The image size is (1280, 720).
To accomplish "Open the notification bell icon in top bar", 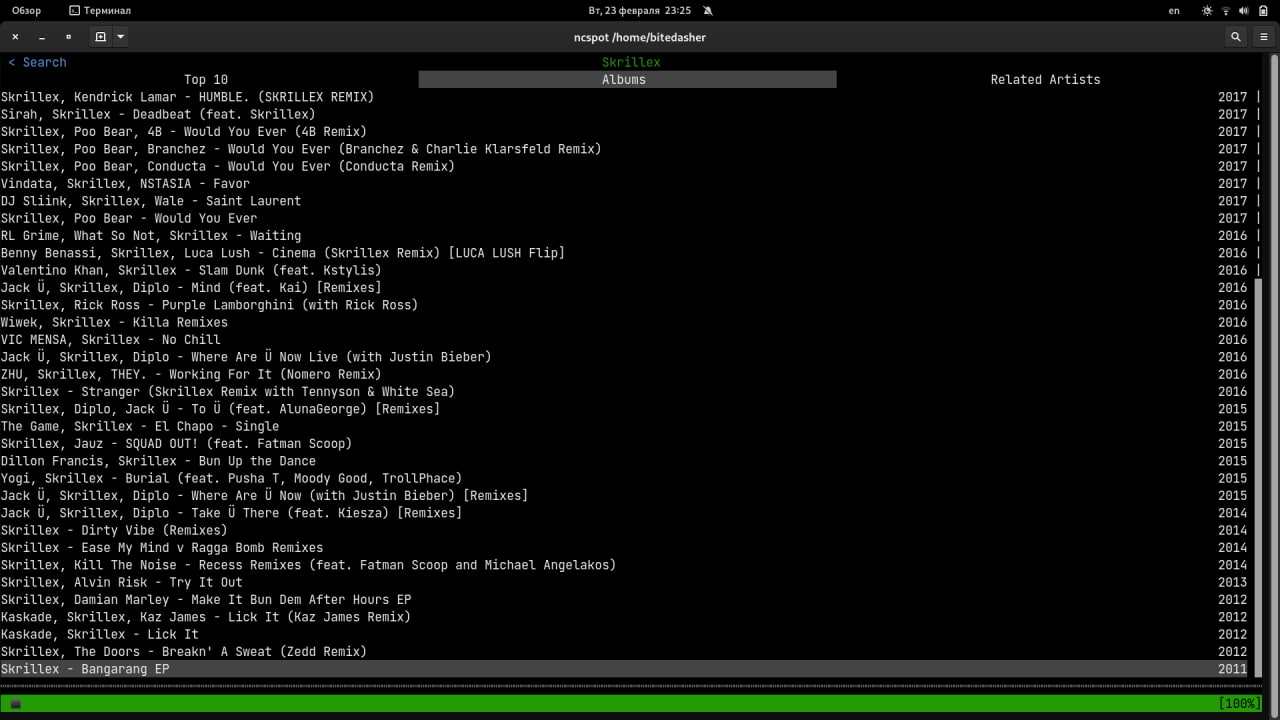I will click(x=708, y=11).
